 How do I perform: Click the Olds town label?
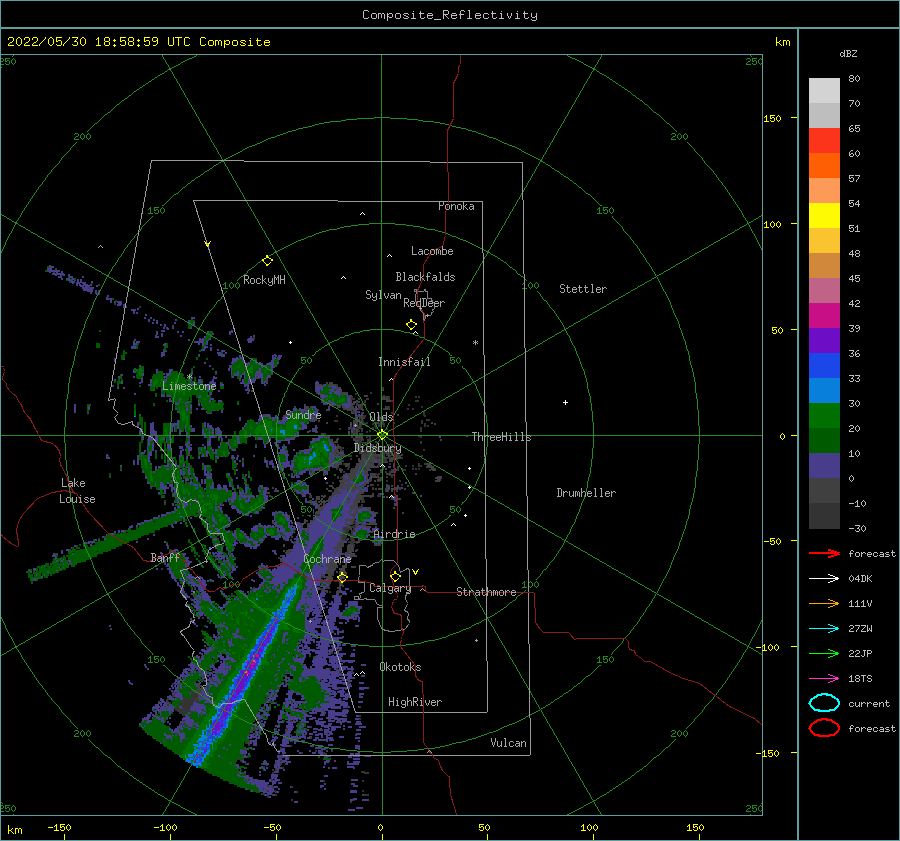tap(381, 417)
